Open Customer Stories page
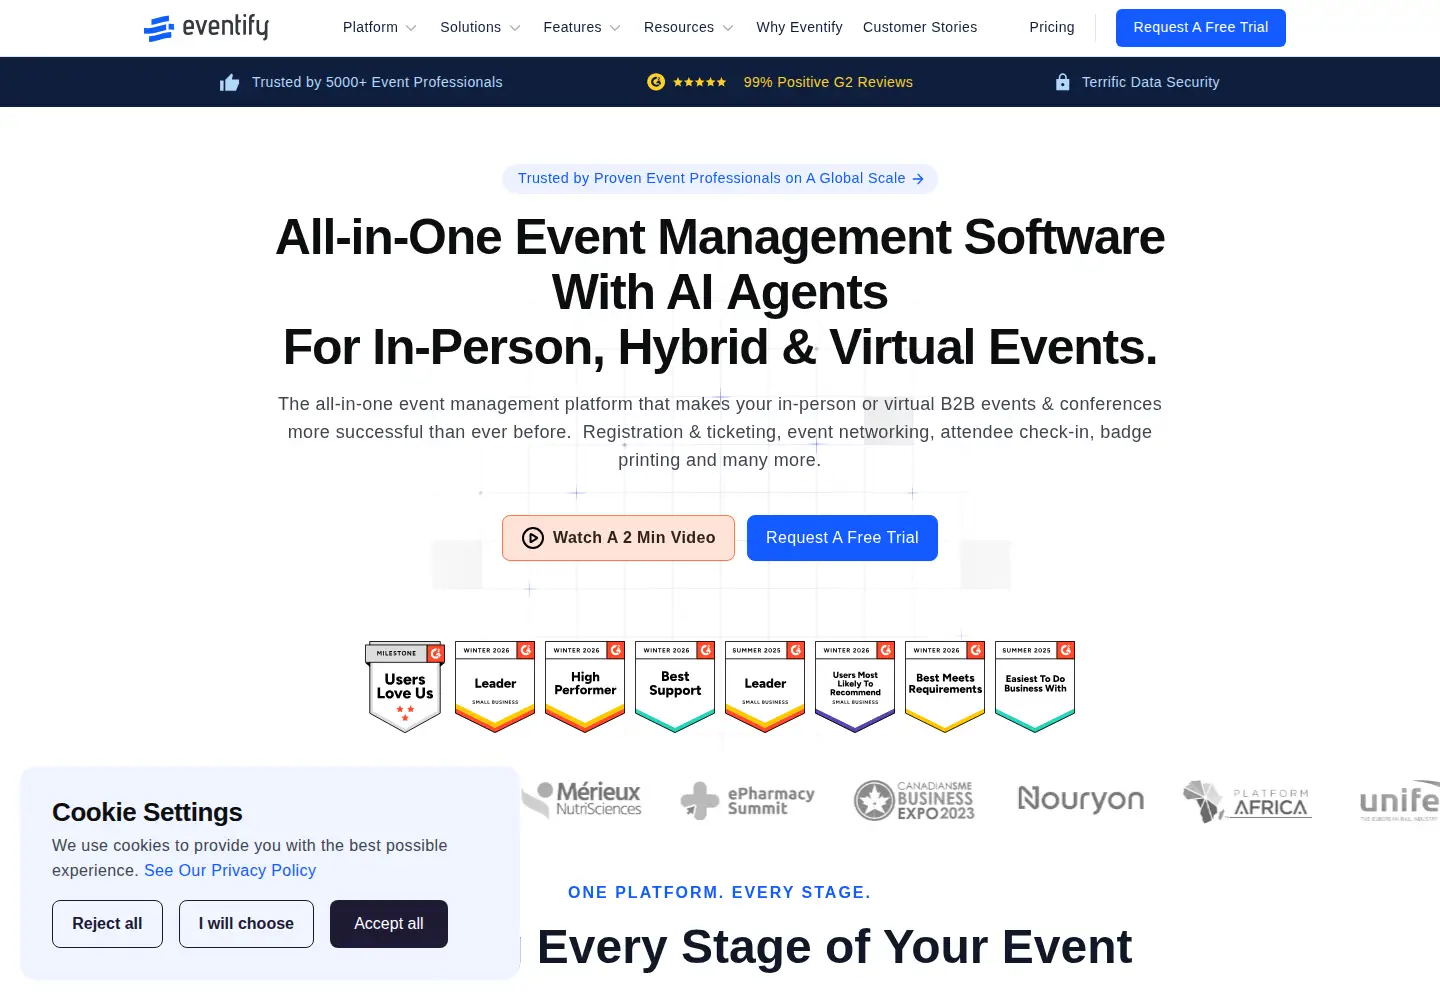1440x1000 pixels. pyautogui.click(x=920, y=27)
